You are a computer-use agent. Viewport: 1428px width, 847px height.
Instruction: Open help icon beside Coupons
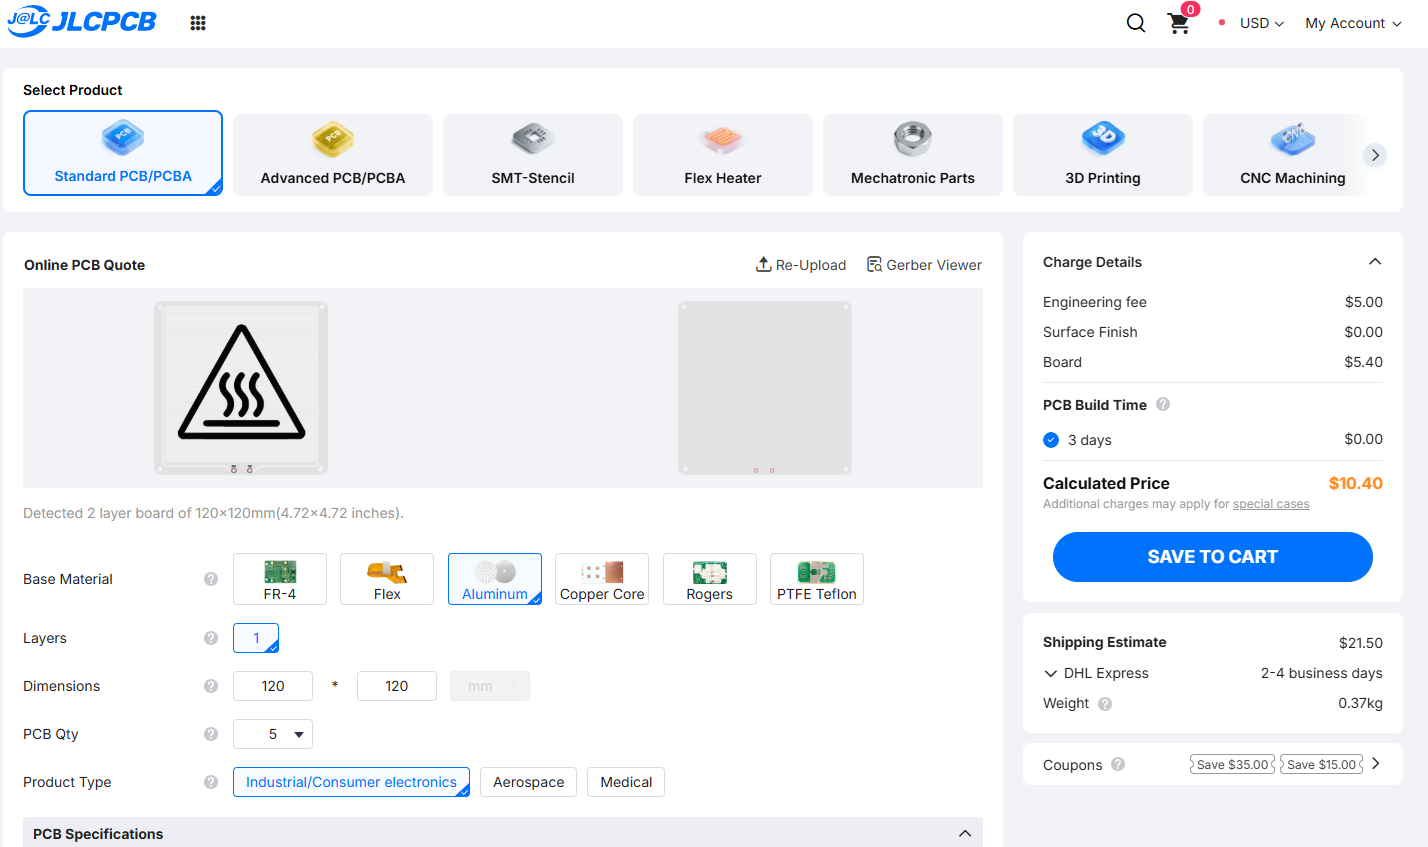(1118, 764)
